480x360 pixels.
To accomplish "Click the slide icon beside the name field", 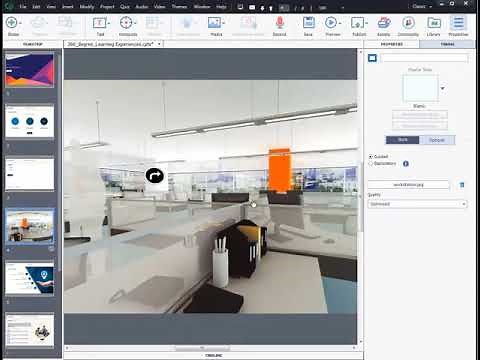I will click(372, 58).
